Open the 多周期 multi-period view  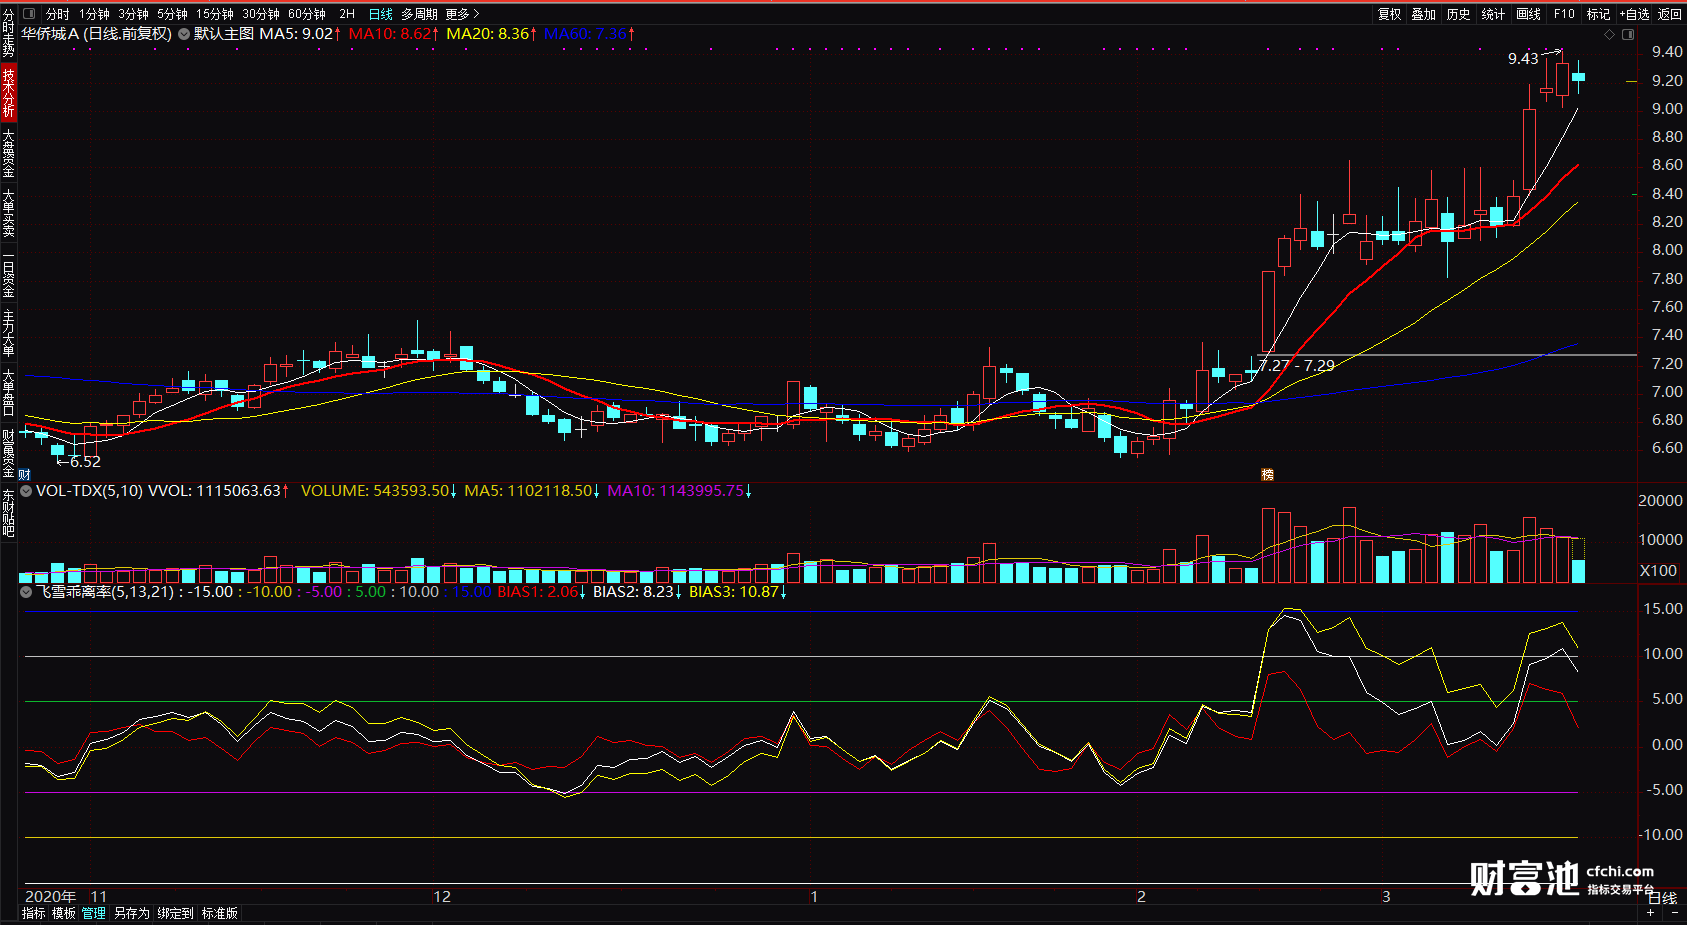click(x=420, y=14)
